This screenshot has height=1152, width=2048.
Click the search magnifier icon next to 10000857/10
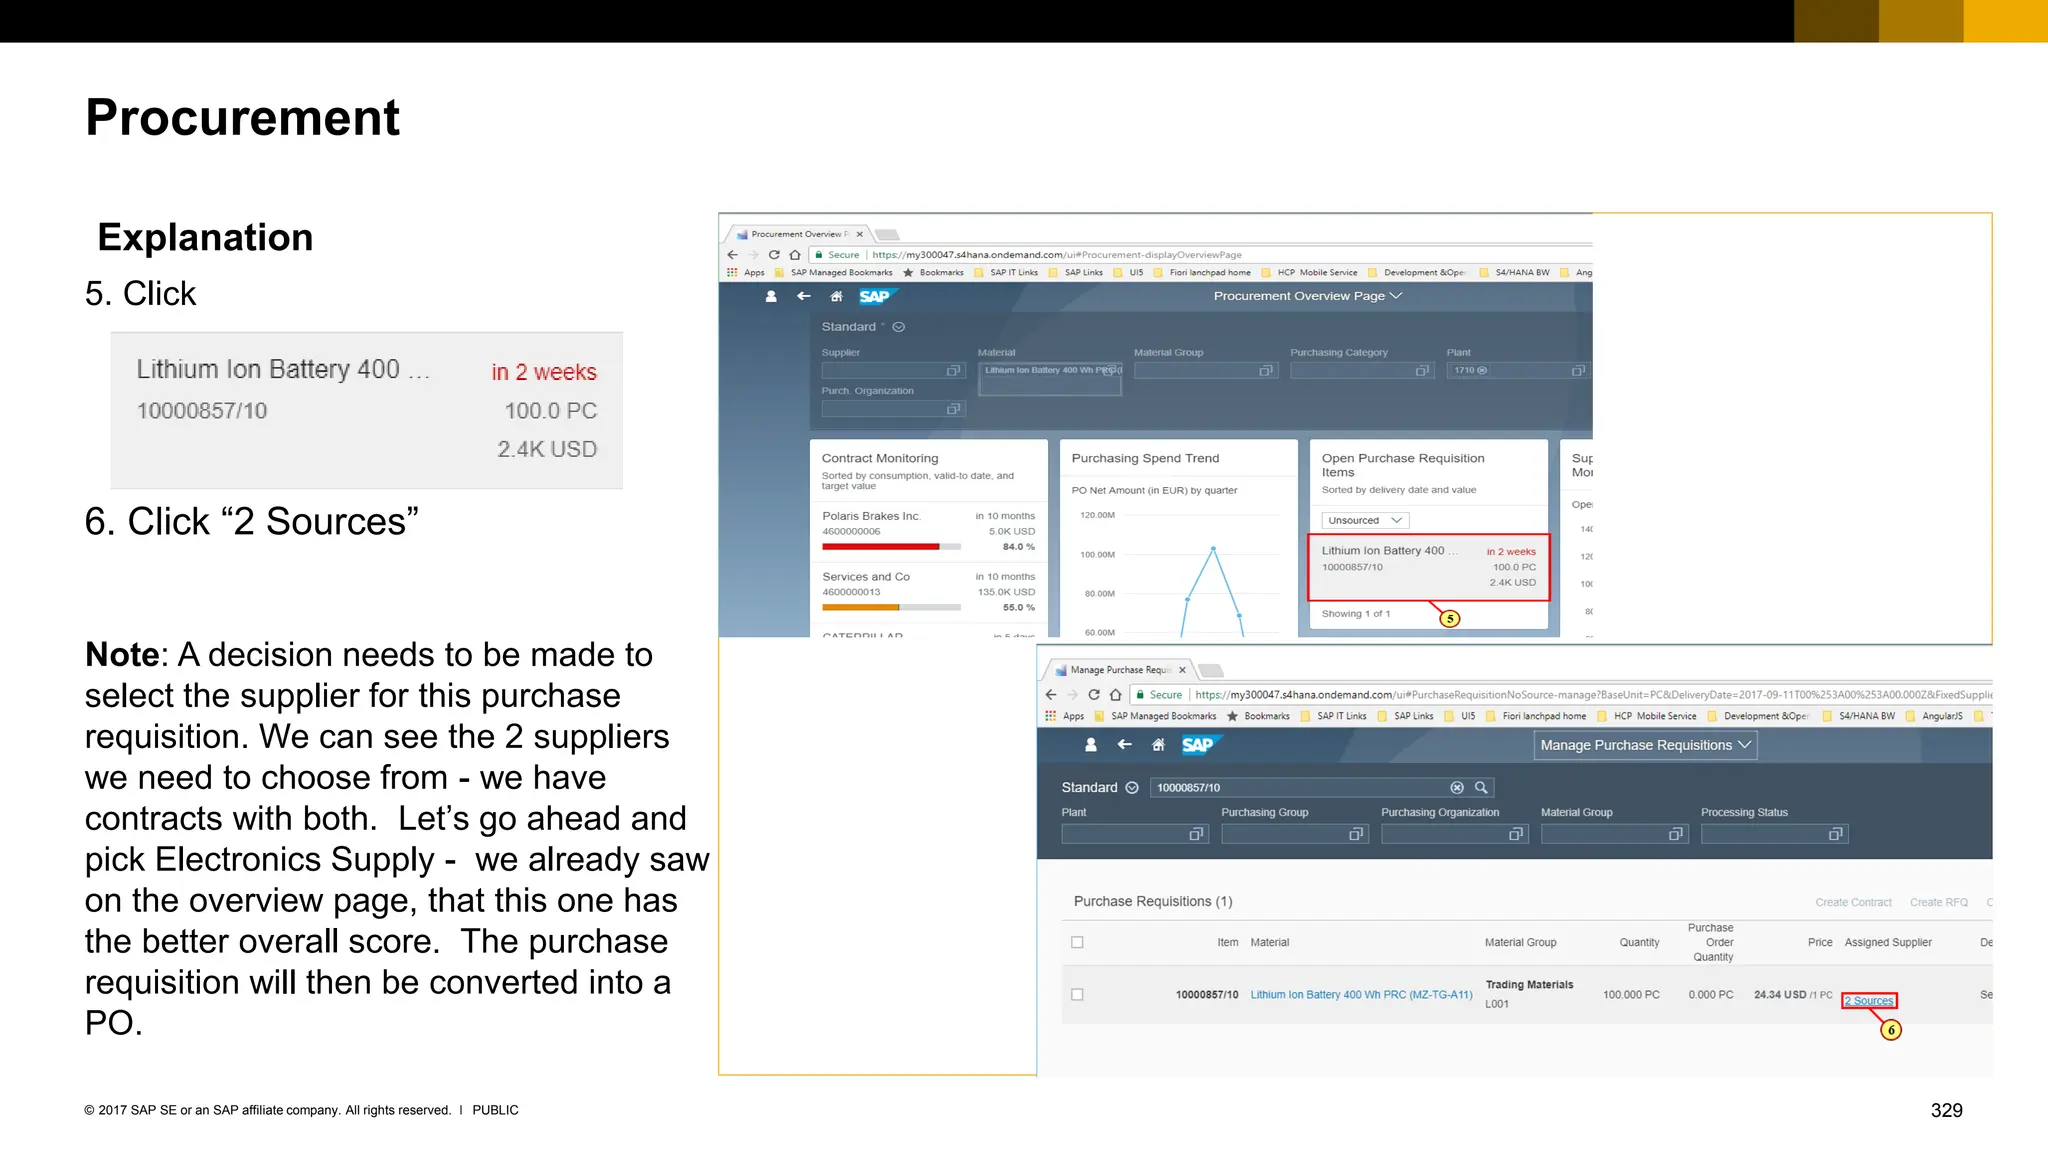(x=1481, y=788)
